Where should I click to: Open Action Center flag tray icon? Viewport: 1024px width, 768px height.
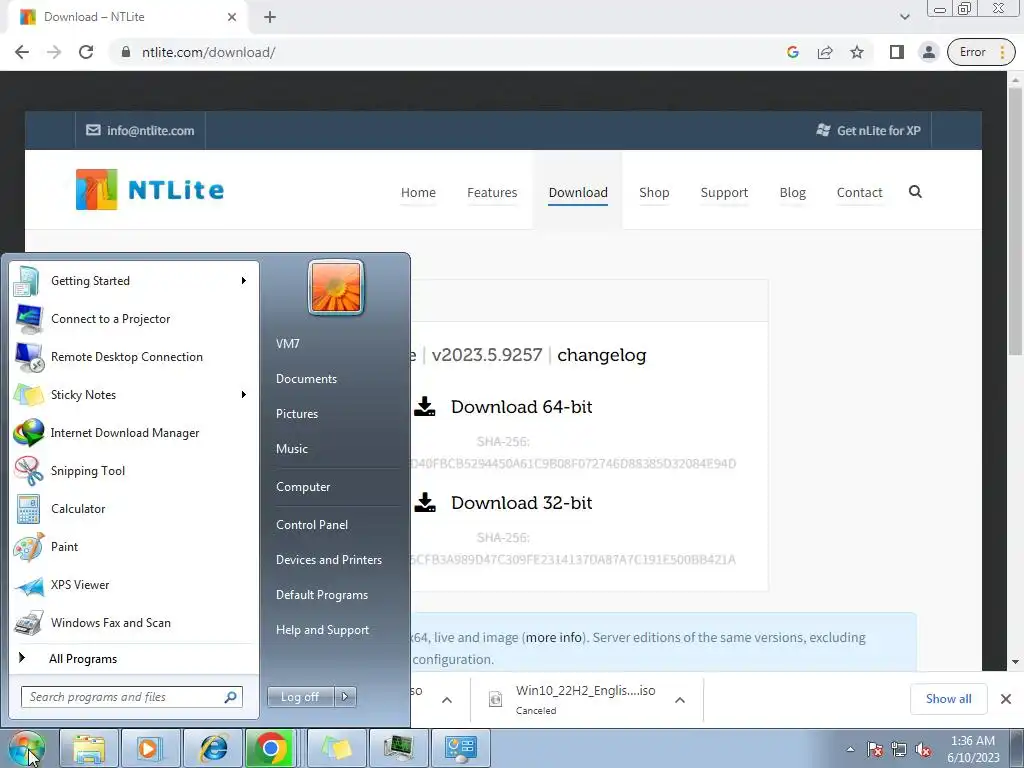tap(875, 750)
